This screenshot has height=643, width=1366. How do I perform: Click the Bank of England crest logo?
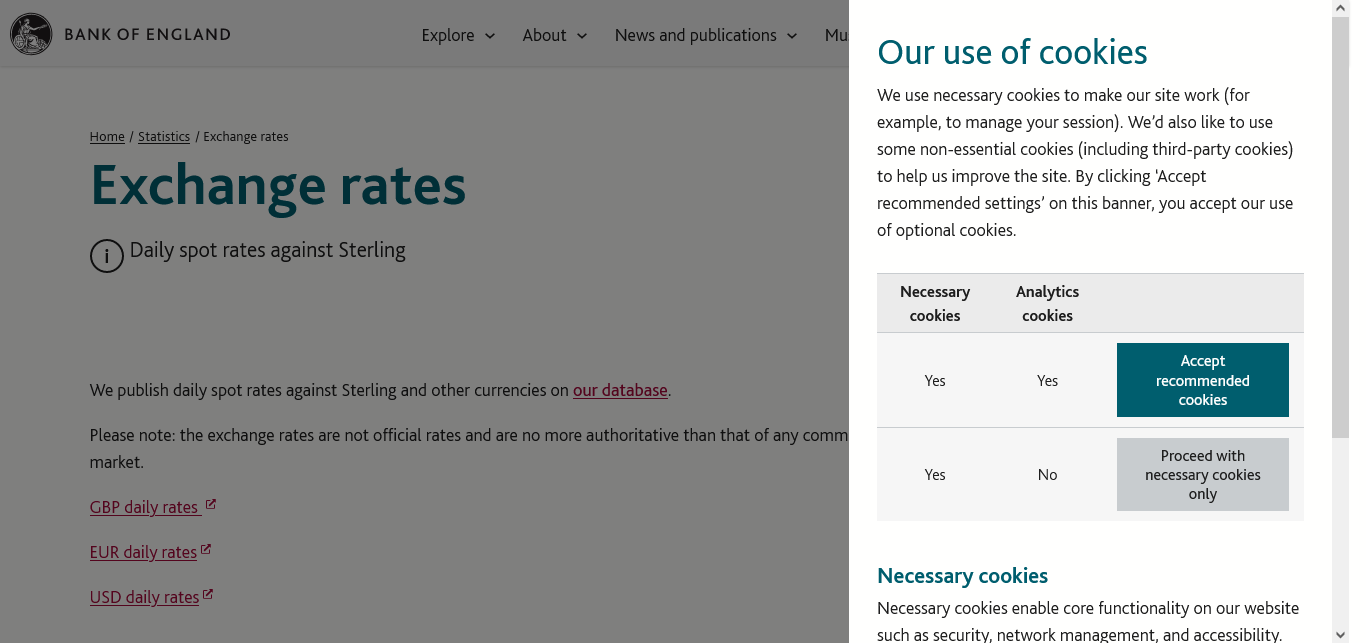30,34
